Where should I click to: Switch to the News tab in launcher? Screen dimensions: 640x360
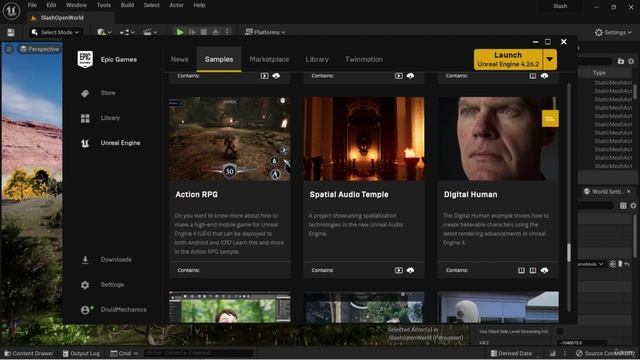[x=180, y=59]
